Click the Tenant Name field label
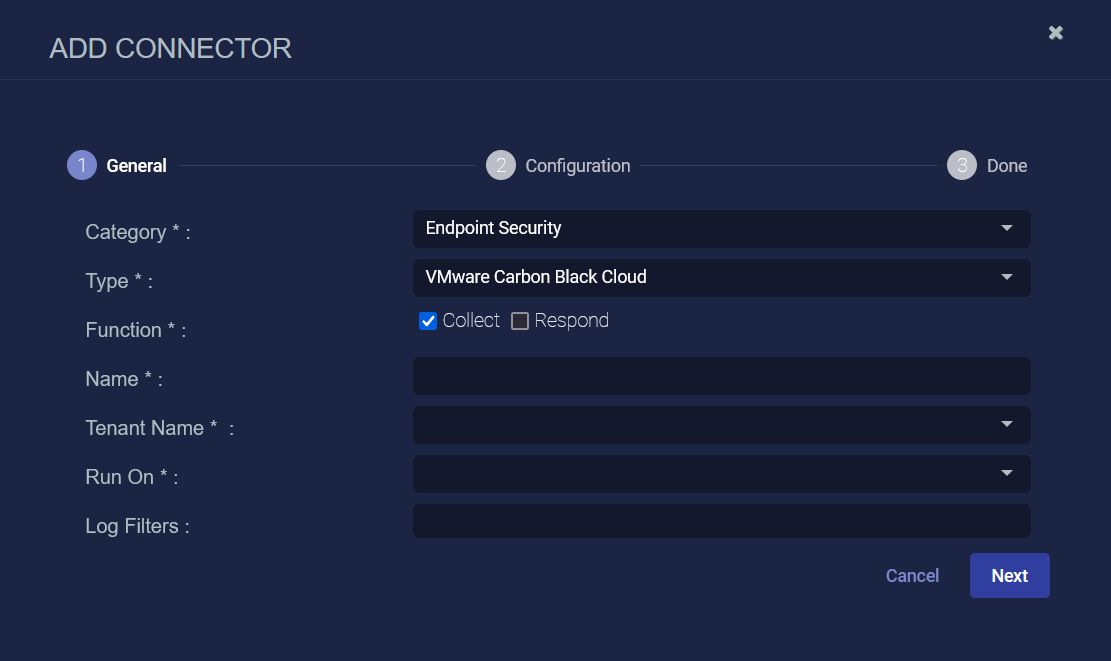Viewport: 1111px width, 661px height. pos(159,428)
